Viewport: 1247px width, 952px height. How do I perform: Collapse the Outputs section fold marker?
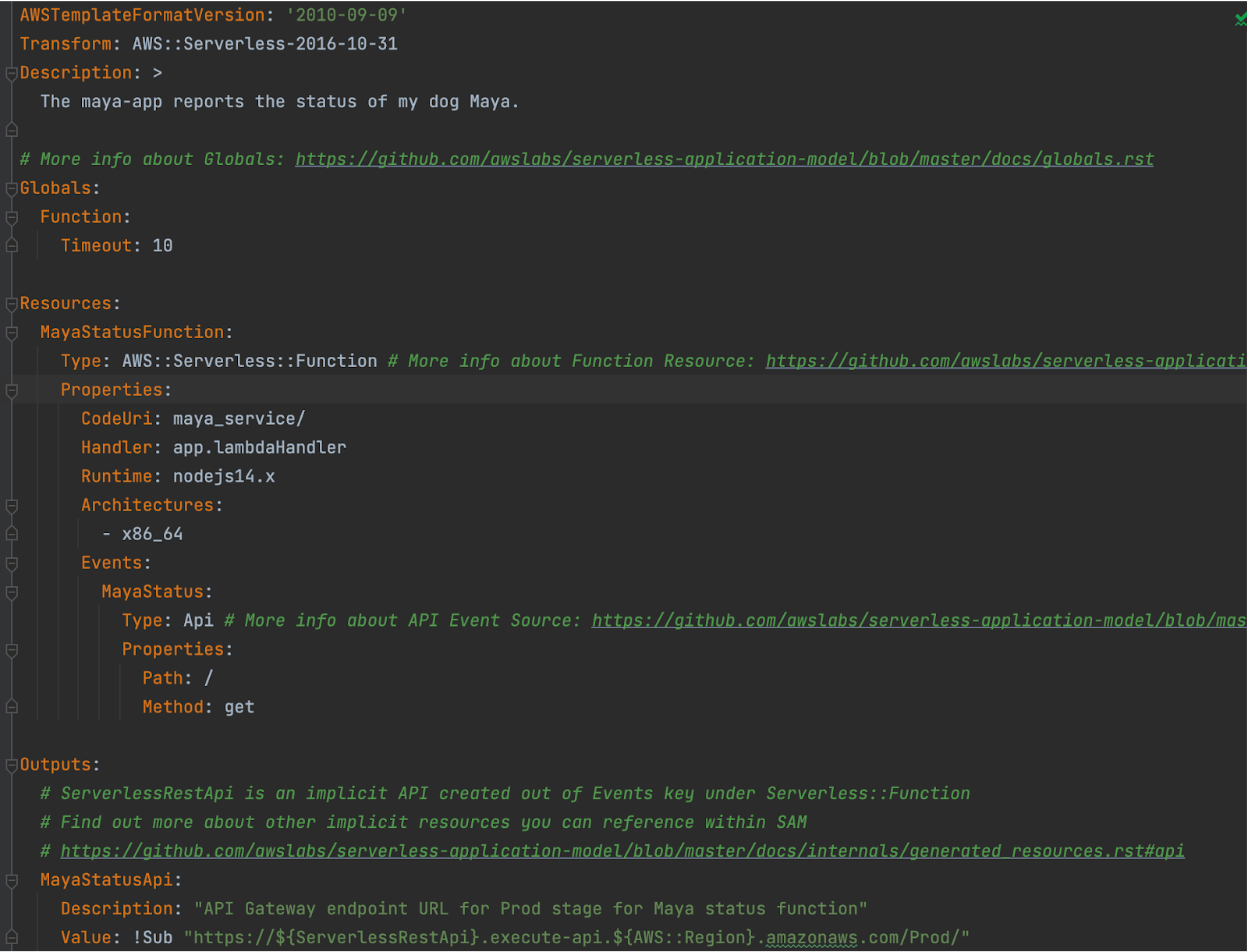(11, 765)
